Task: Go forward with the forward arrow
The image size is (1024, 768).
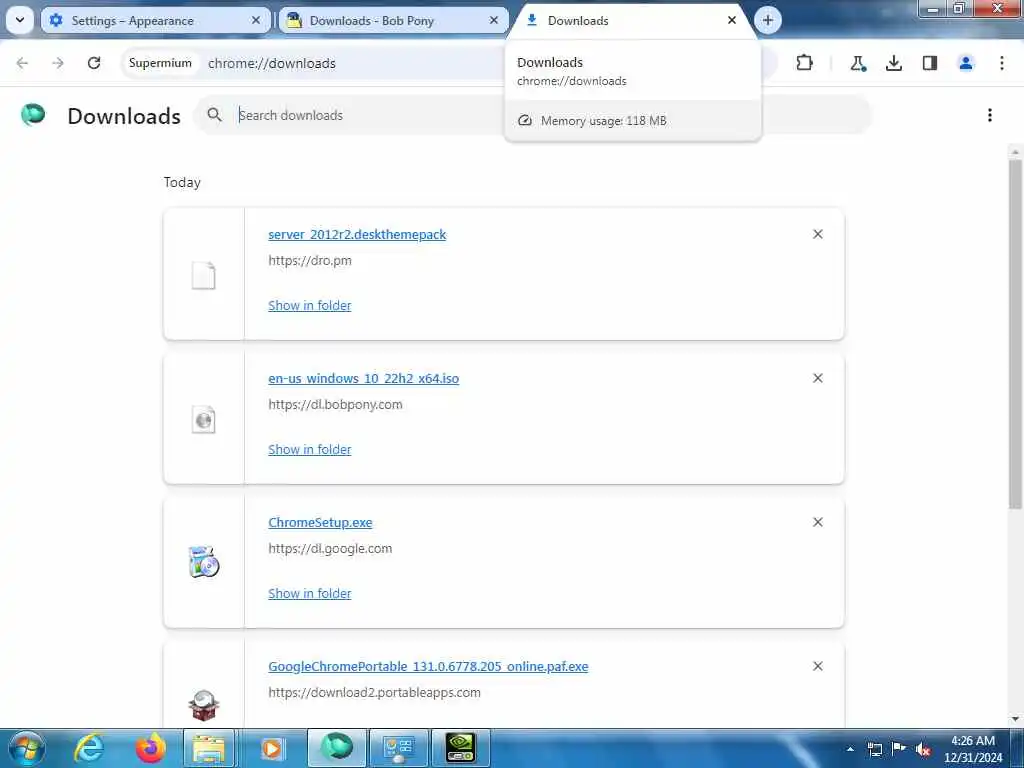Action: [x=58, y=63]
